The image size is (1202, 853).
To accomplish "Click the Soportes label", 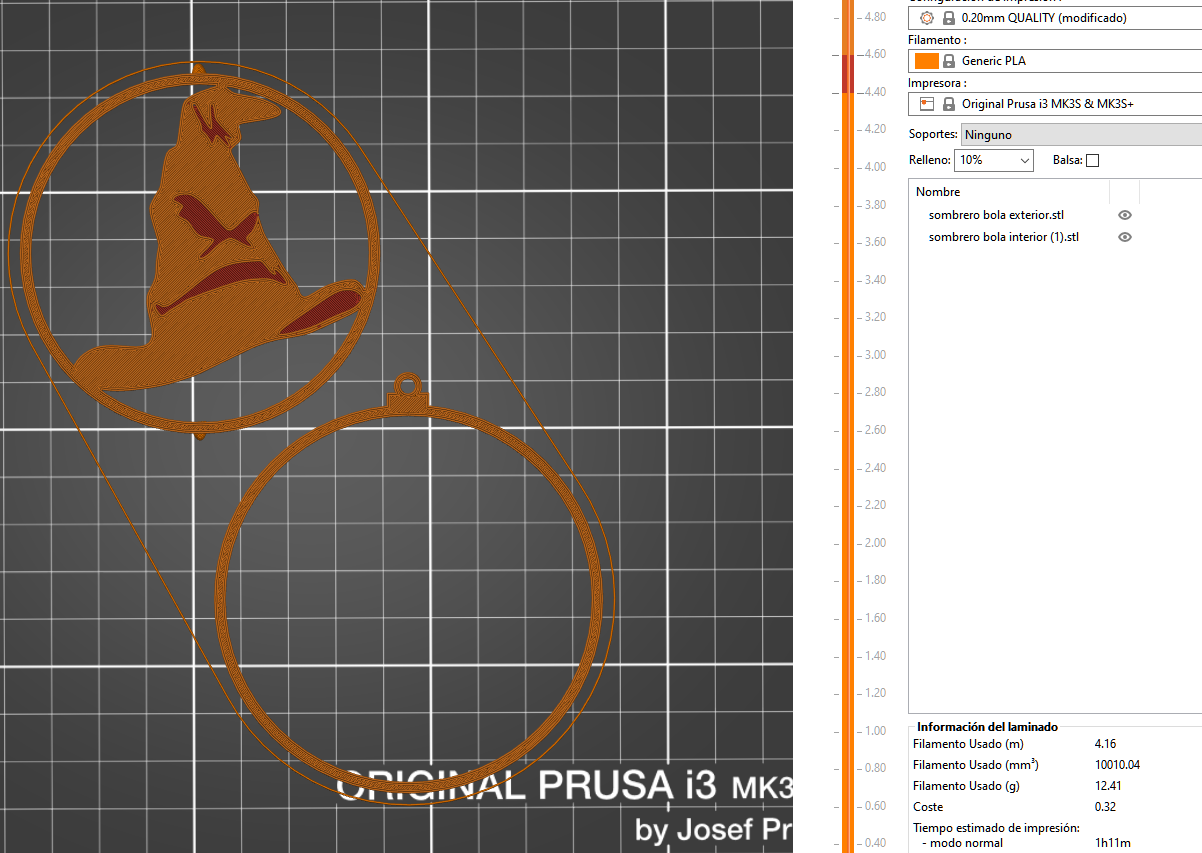I will tap(932, 134).
